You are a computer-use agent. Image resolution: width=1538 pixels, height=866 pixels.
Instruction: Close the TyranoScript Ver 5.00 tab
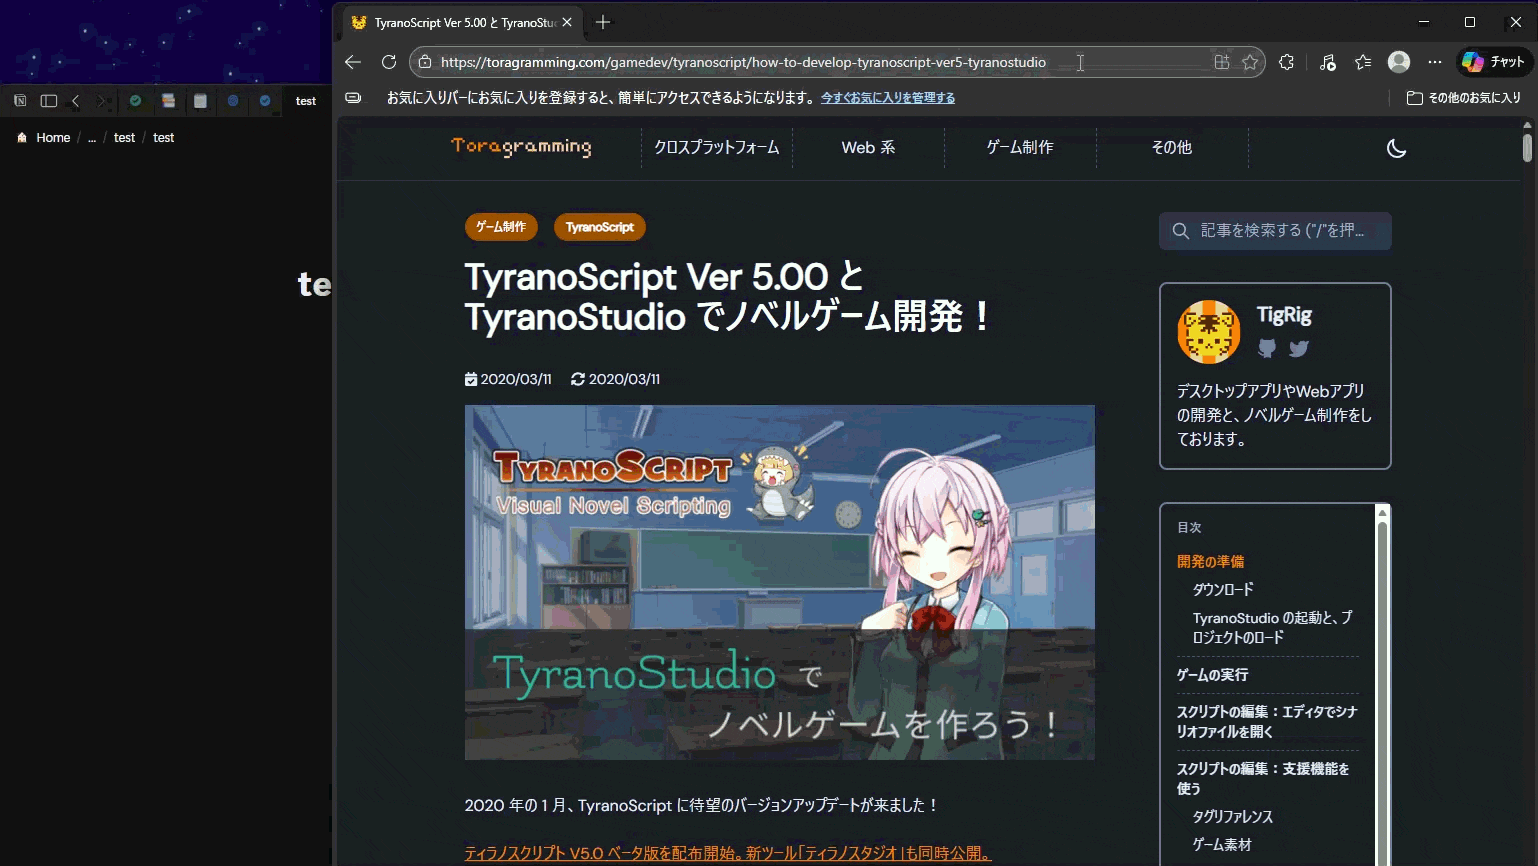coord(567,22)
